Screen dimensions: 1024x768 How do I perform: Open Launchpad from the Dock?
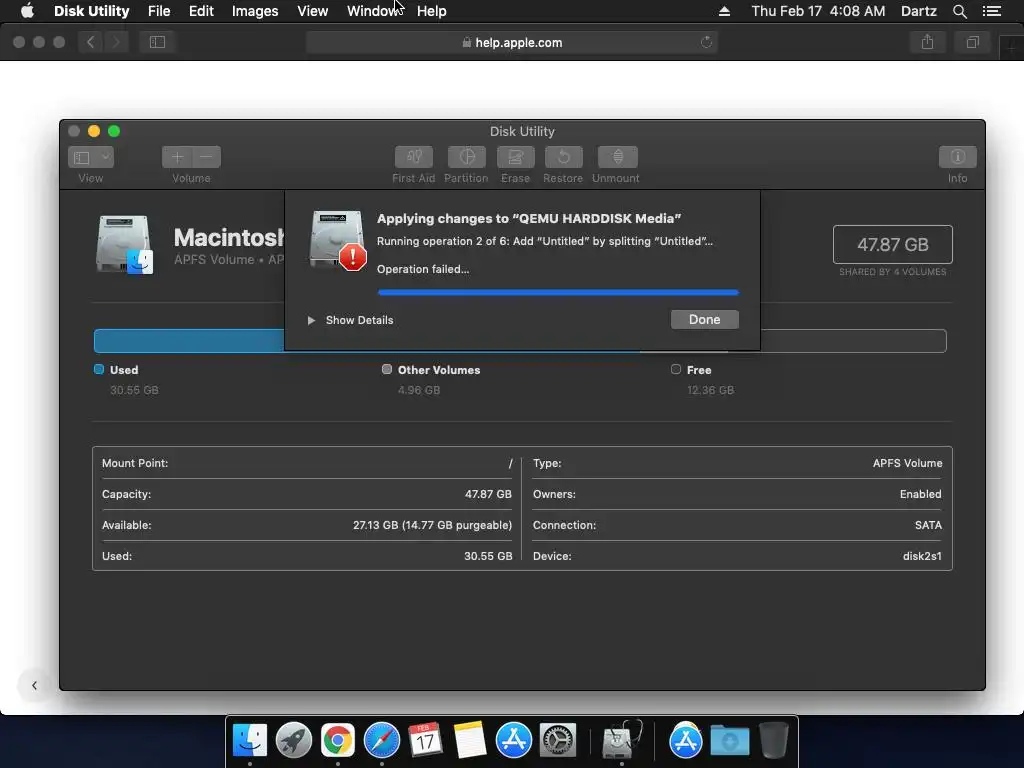click(294, 741)
